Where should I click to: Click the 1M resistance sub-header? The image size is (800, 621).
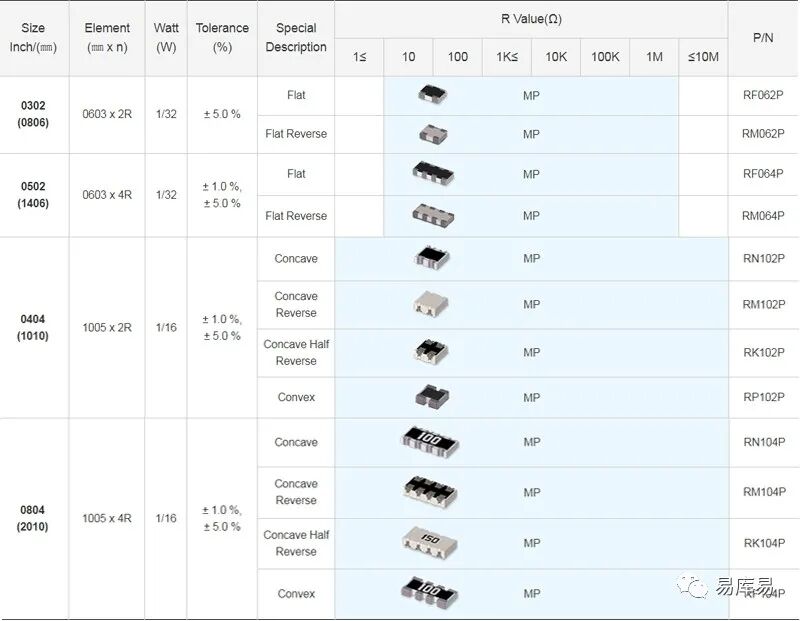coord(654,57)
